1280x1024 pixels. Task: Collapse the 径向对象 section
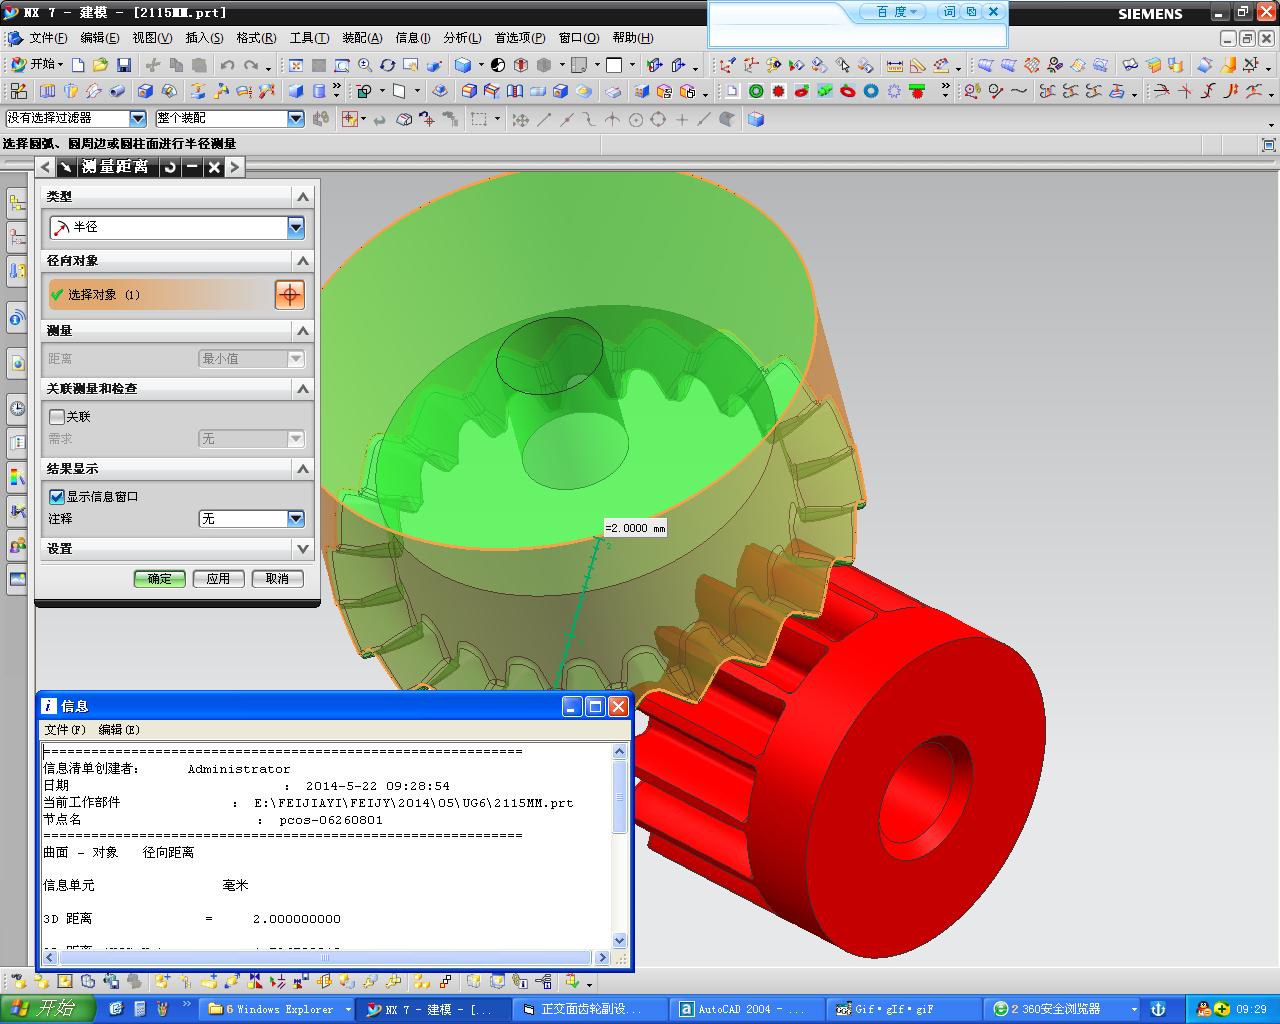click(303, 260)
